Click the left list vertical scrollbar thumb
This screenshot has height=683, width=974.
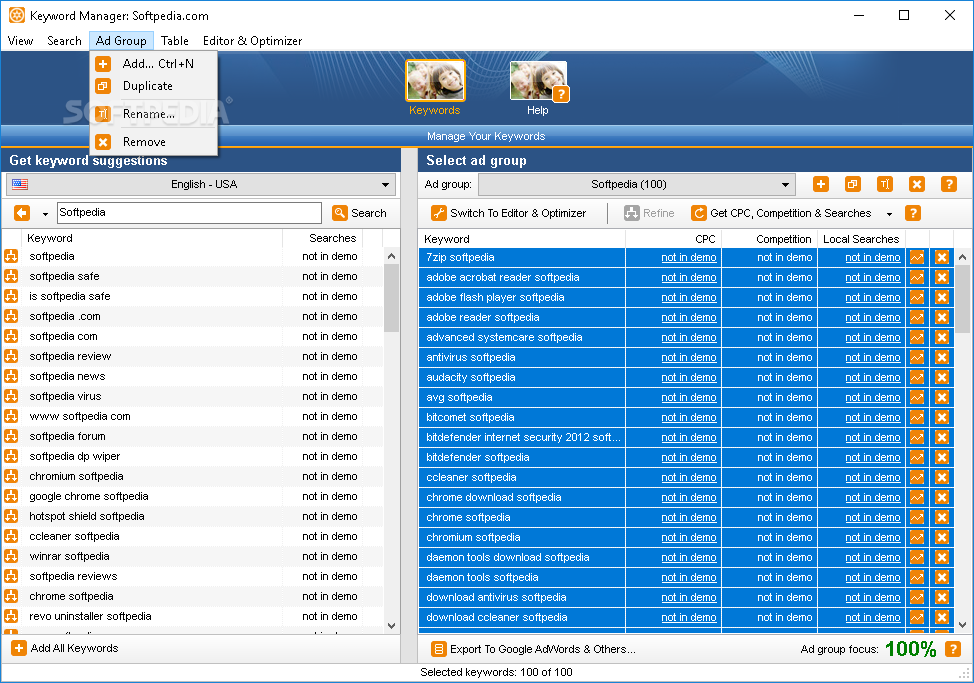click(x=391, y=298)
